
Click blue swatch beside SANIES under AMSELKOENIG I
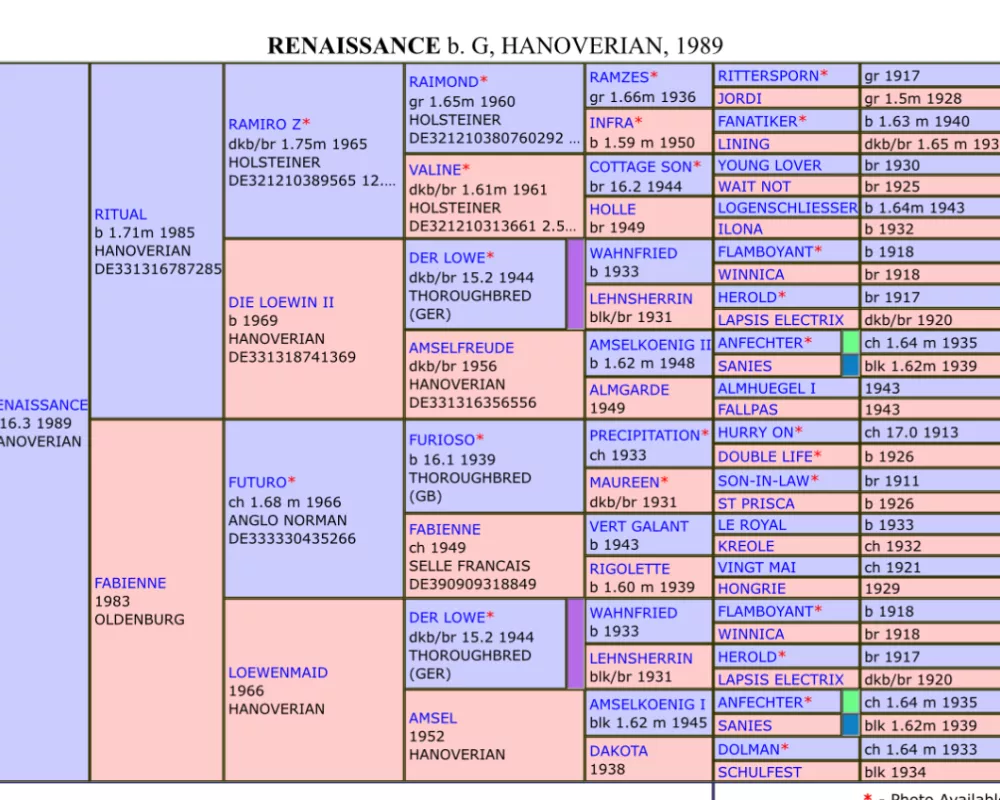click(850, 725)
